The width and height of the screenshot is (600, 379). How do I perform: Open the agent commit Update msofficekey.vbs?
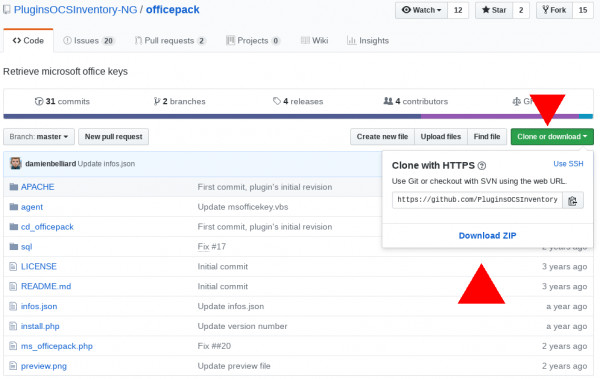coord(243,207)
